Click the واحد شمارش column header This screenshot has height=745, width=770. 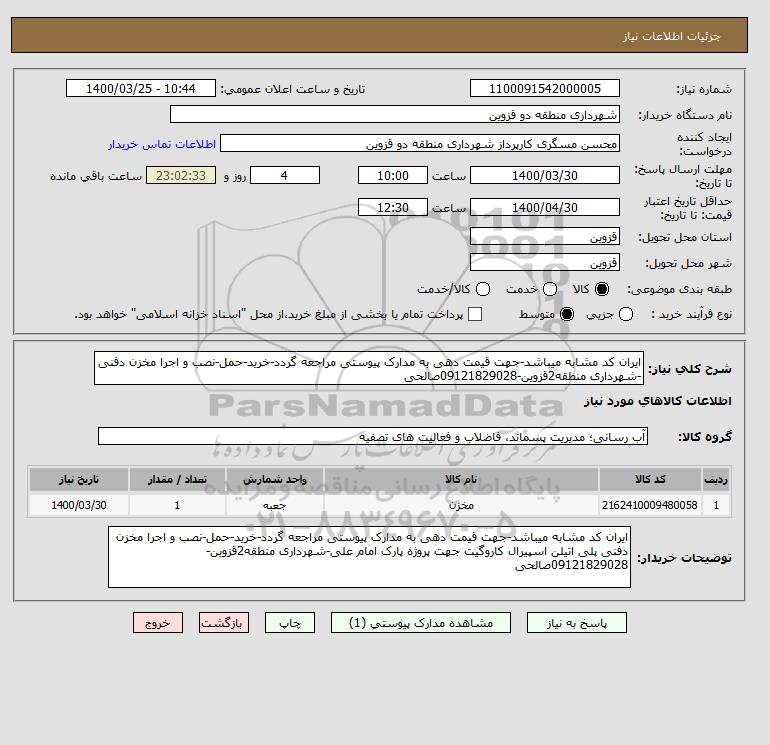275,479
